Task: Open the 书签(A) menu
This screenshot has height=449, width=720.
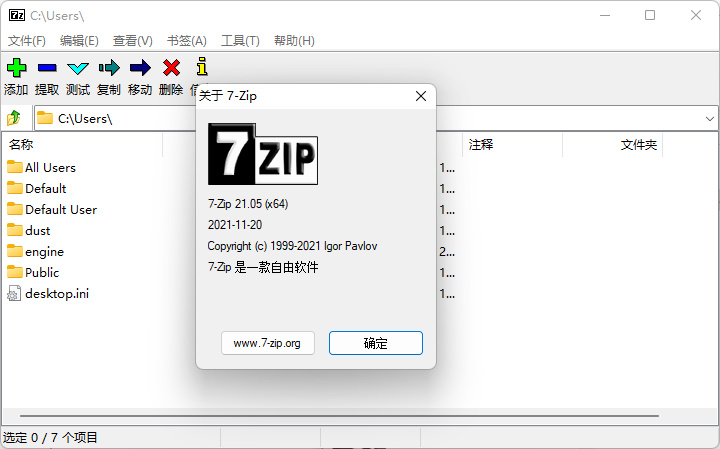Action: pyautogui.click(x=186, y=41)
